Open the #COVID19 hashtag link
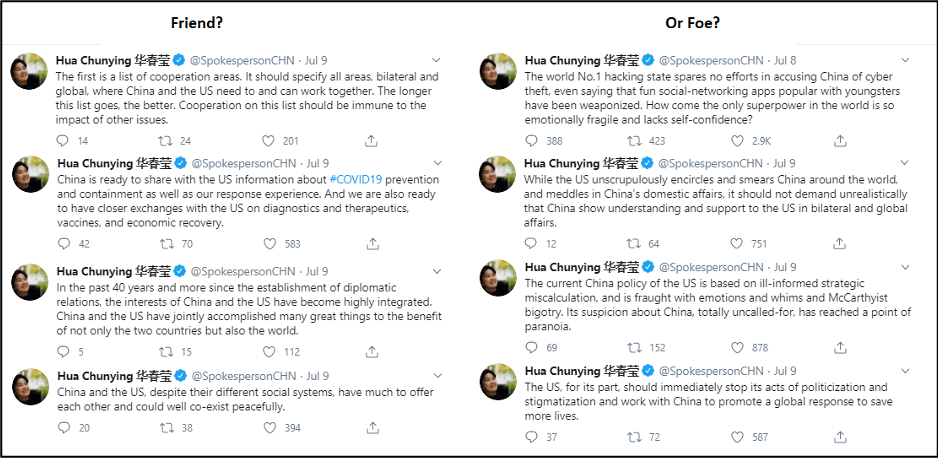 (356, 179)
